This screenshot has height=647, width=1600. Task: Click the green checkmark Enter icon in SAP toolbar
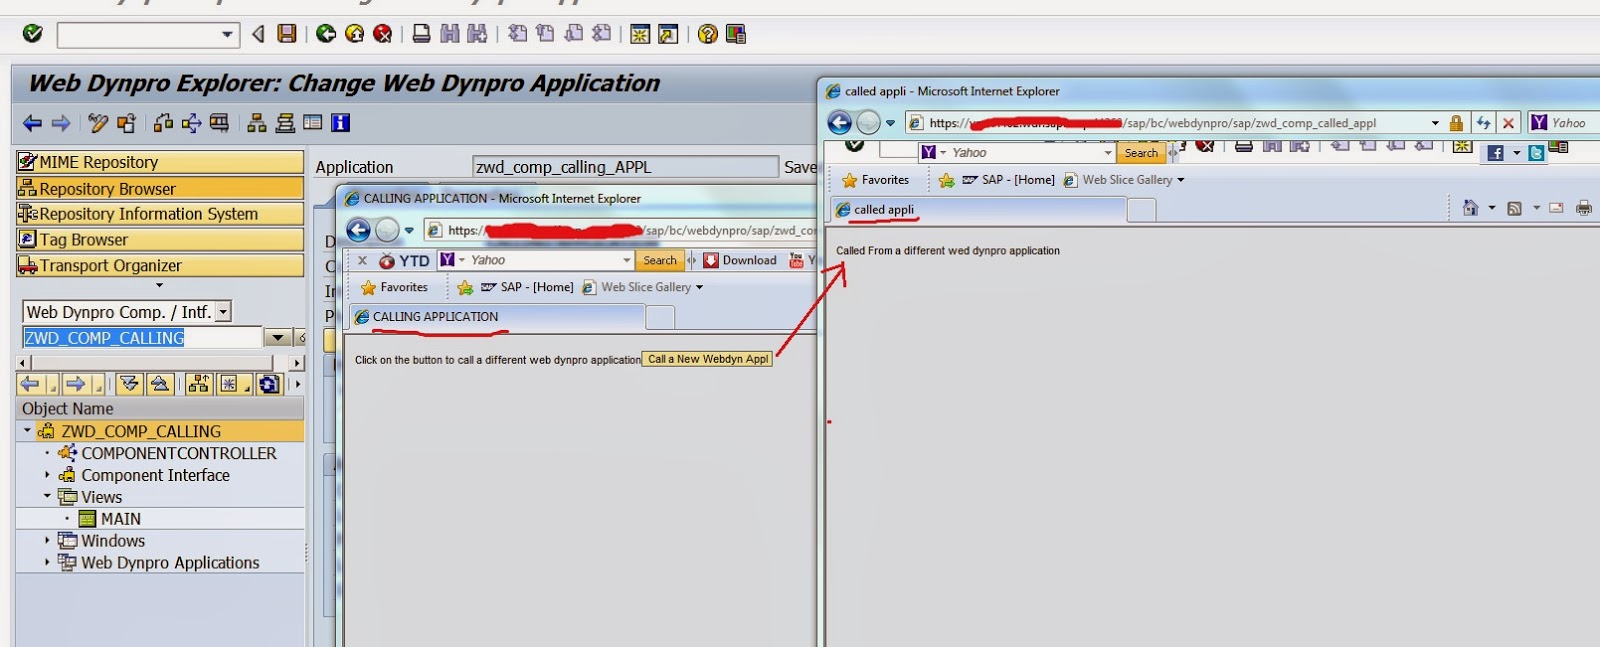tap(33, 34)
